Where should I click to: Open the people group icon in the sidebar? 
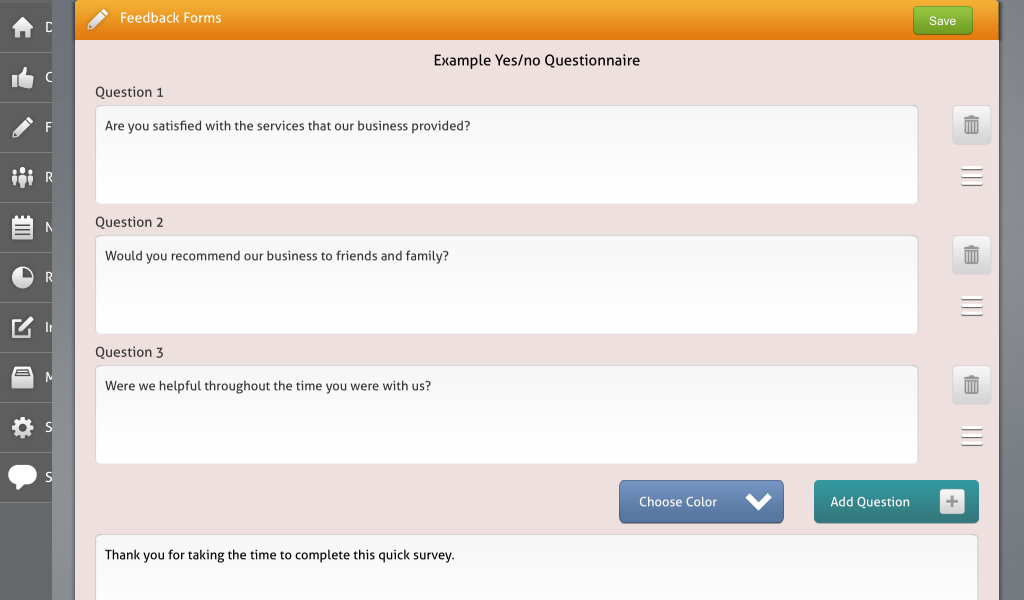[x=22, y=177]
